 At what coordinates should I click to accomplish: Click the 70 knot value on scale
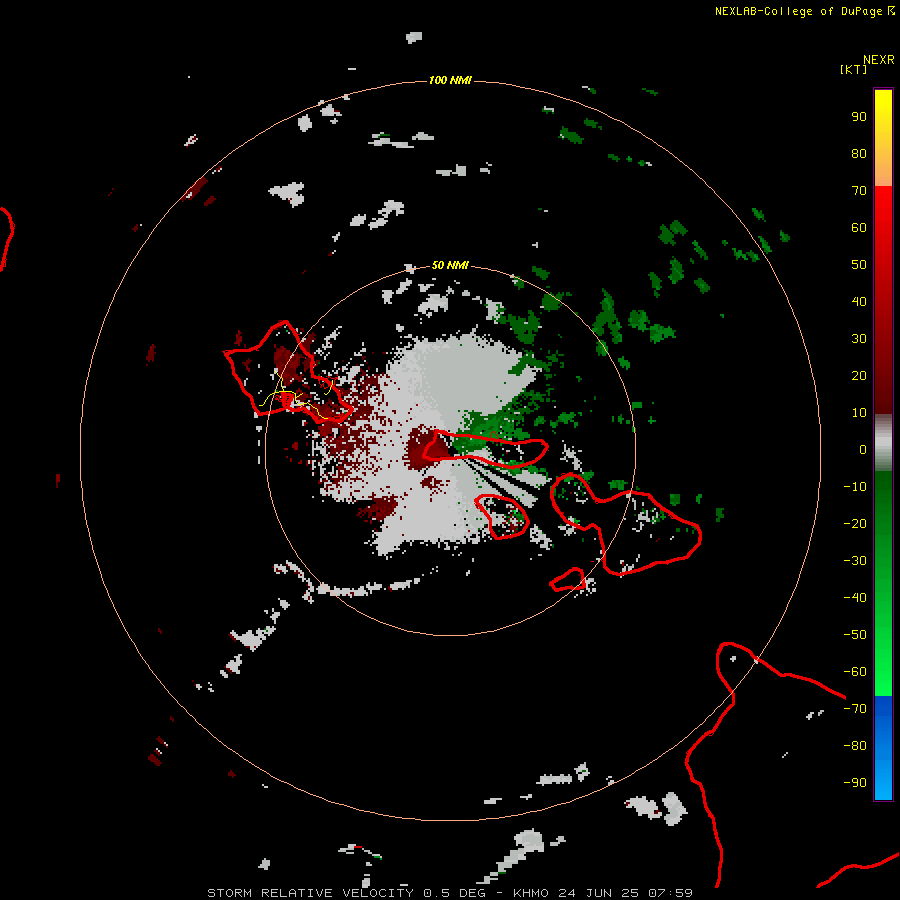point(859,191)
